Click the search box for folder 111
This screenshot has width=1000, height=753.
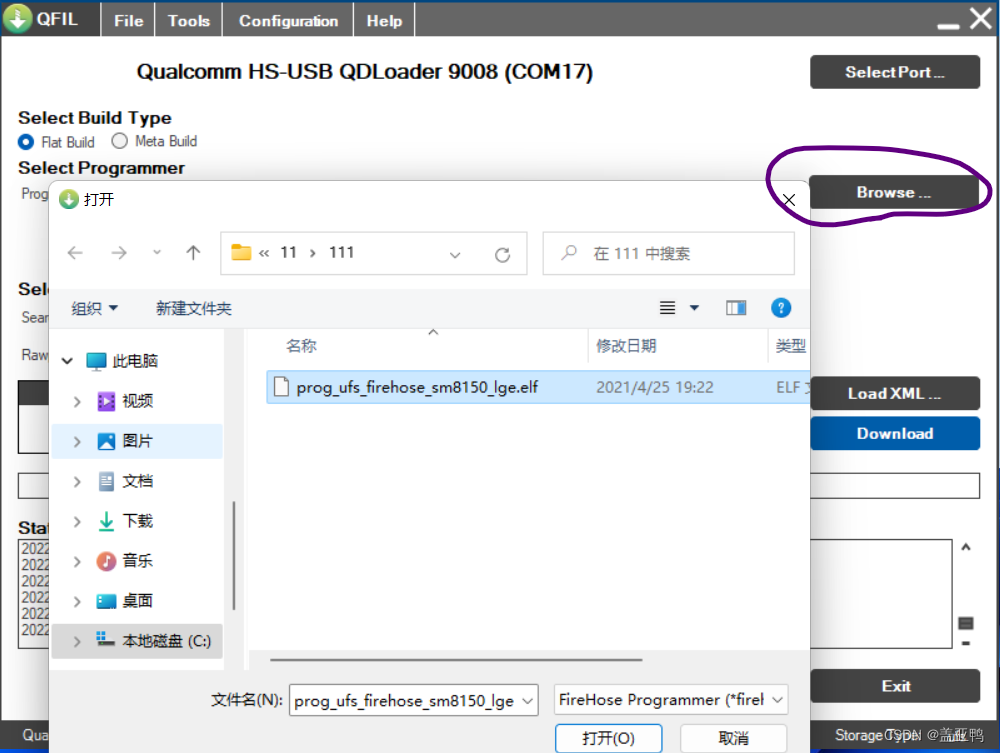[668, 253]
